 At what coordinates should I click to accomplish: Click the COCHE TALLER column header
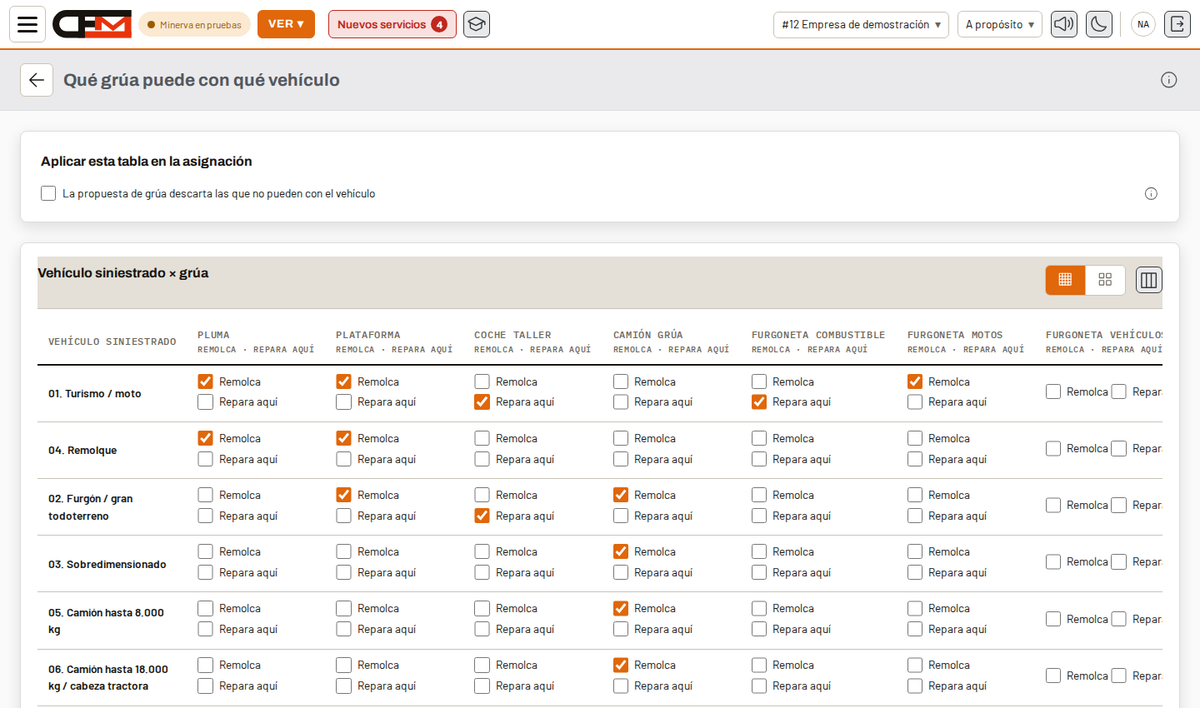pyautogui.click(x=513, y=335)
